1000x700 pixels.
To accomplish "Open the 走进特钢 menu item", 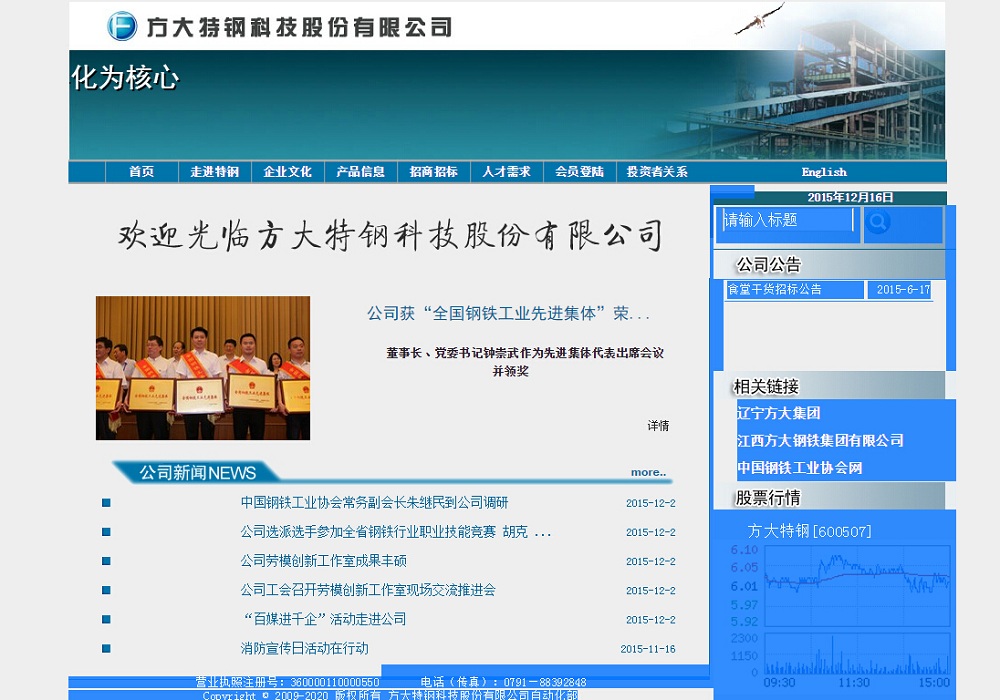I will (214, 171).
